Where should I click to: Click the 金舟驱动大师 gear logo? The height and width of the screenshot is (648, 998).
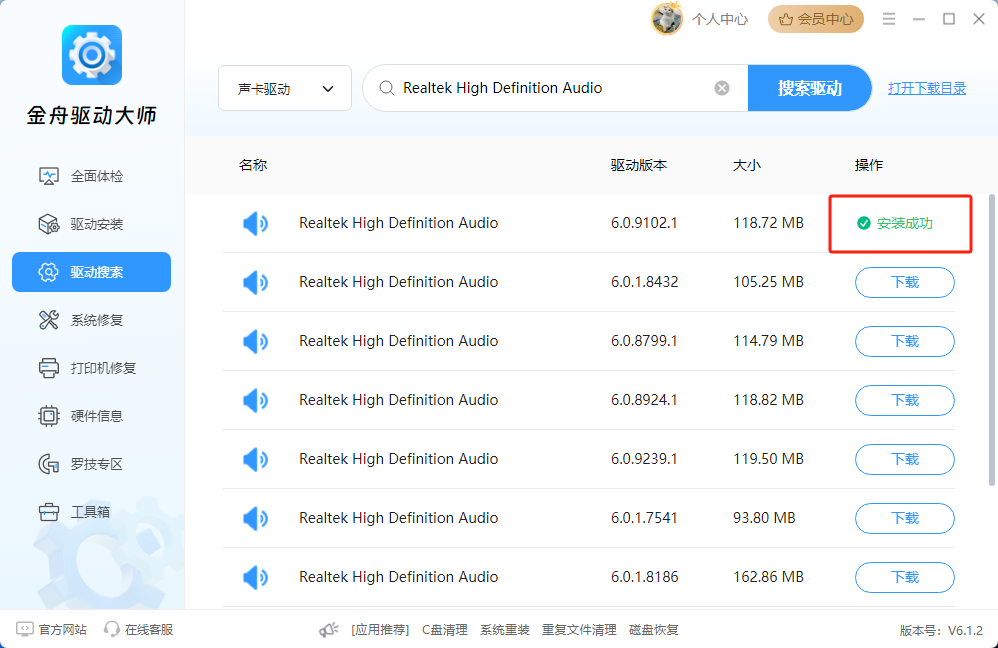92,55
